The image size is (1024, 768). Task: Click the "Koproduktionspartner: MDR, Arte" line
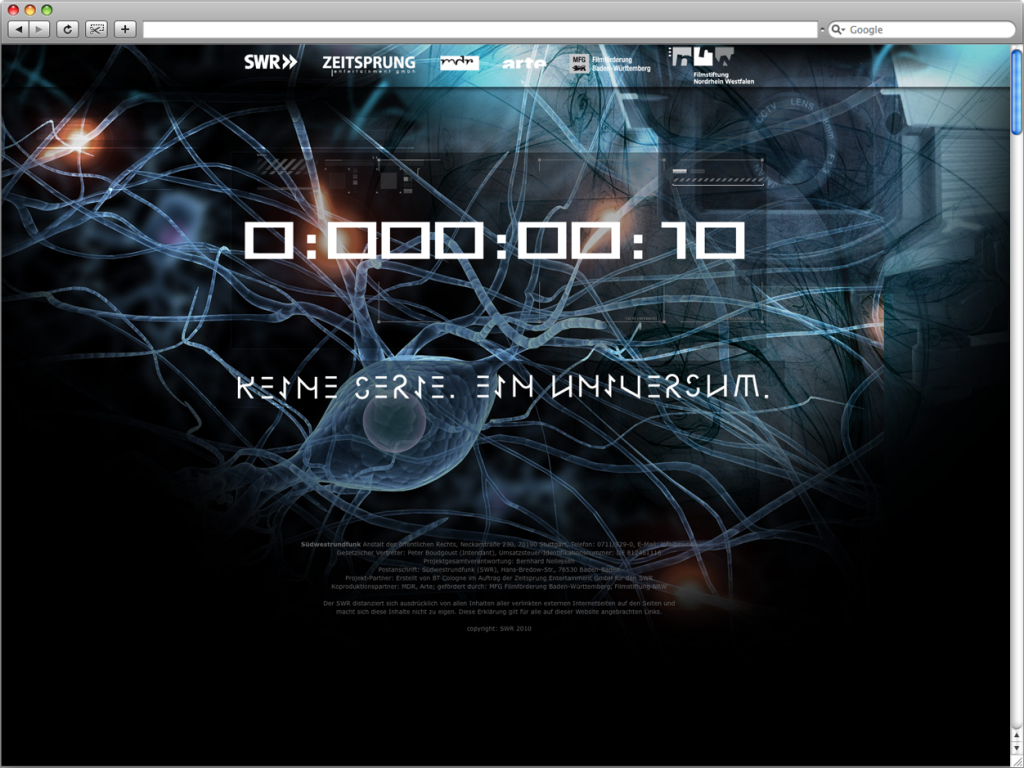500,586
